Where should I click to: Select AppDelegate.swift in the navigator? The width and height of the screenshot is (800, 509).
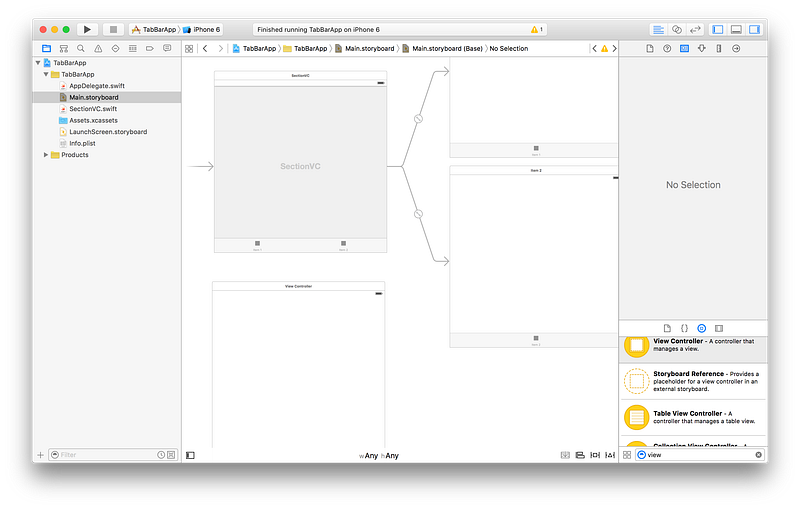coord(96,86)
